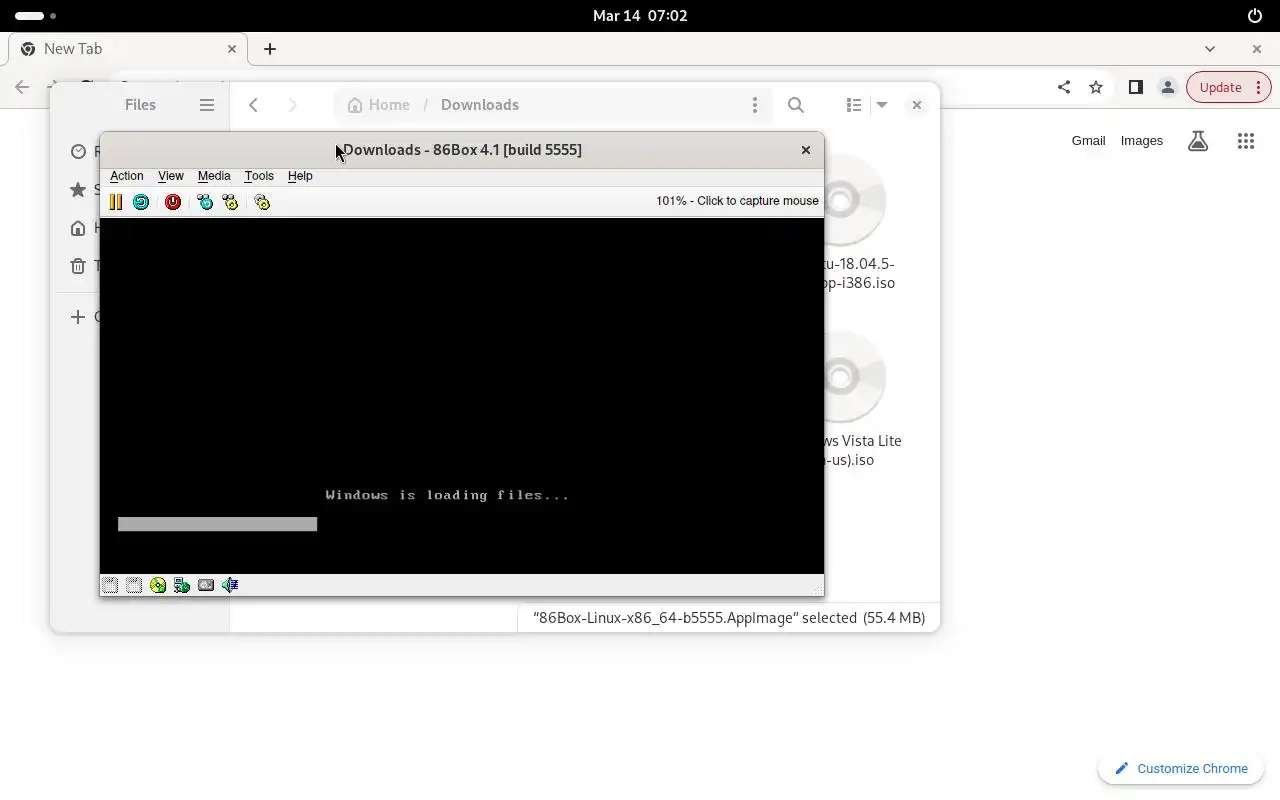Click Customize Chrome button
The width and height of the screenshot is (1280, 800).
(x=1181, y=768)
